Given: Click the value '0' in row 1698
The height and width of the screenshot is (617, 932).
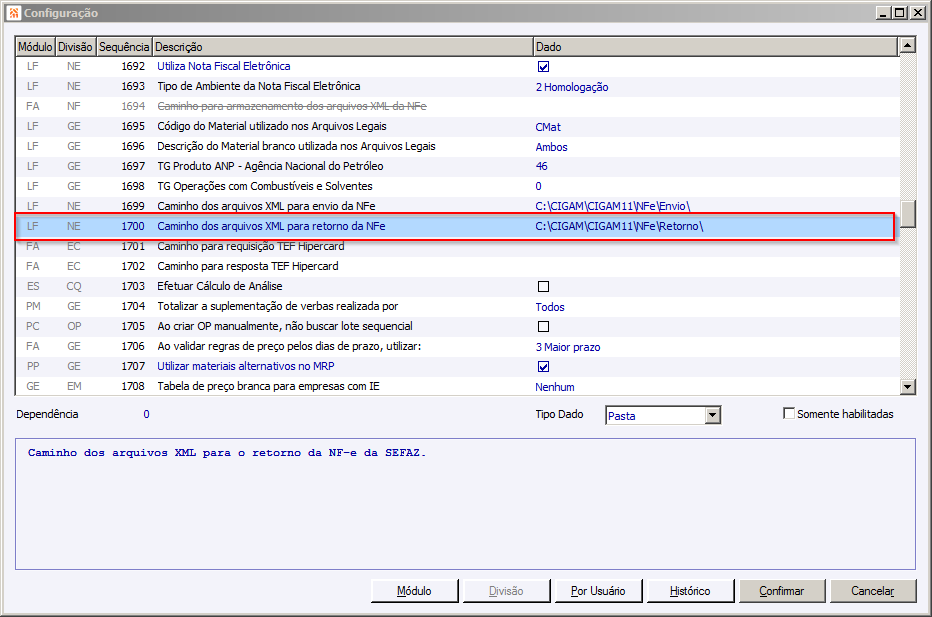Looking at the screenshot, I should [x=539, y=186].
